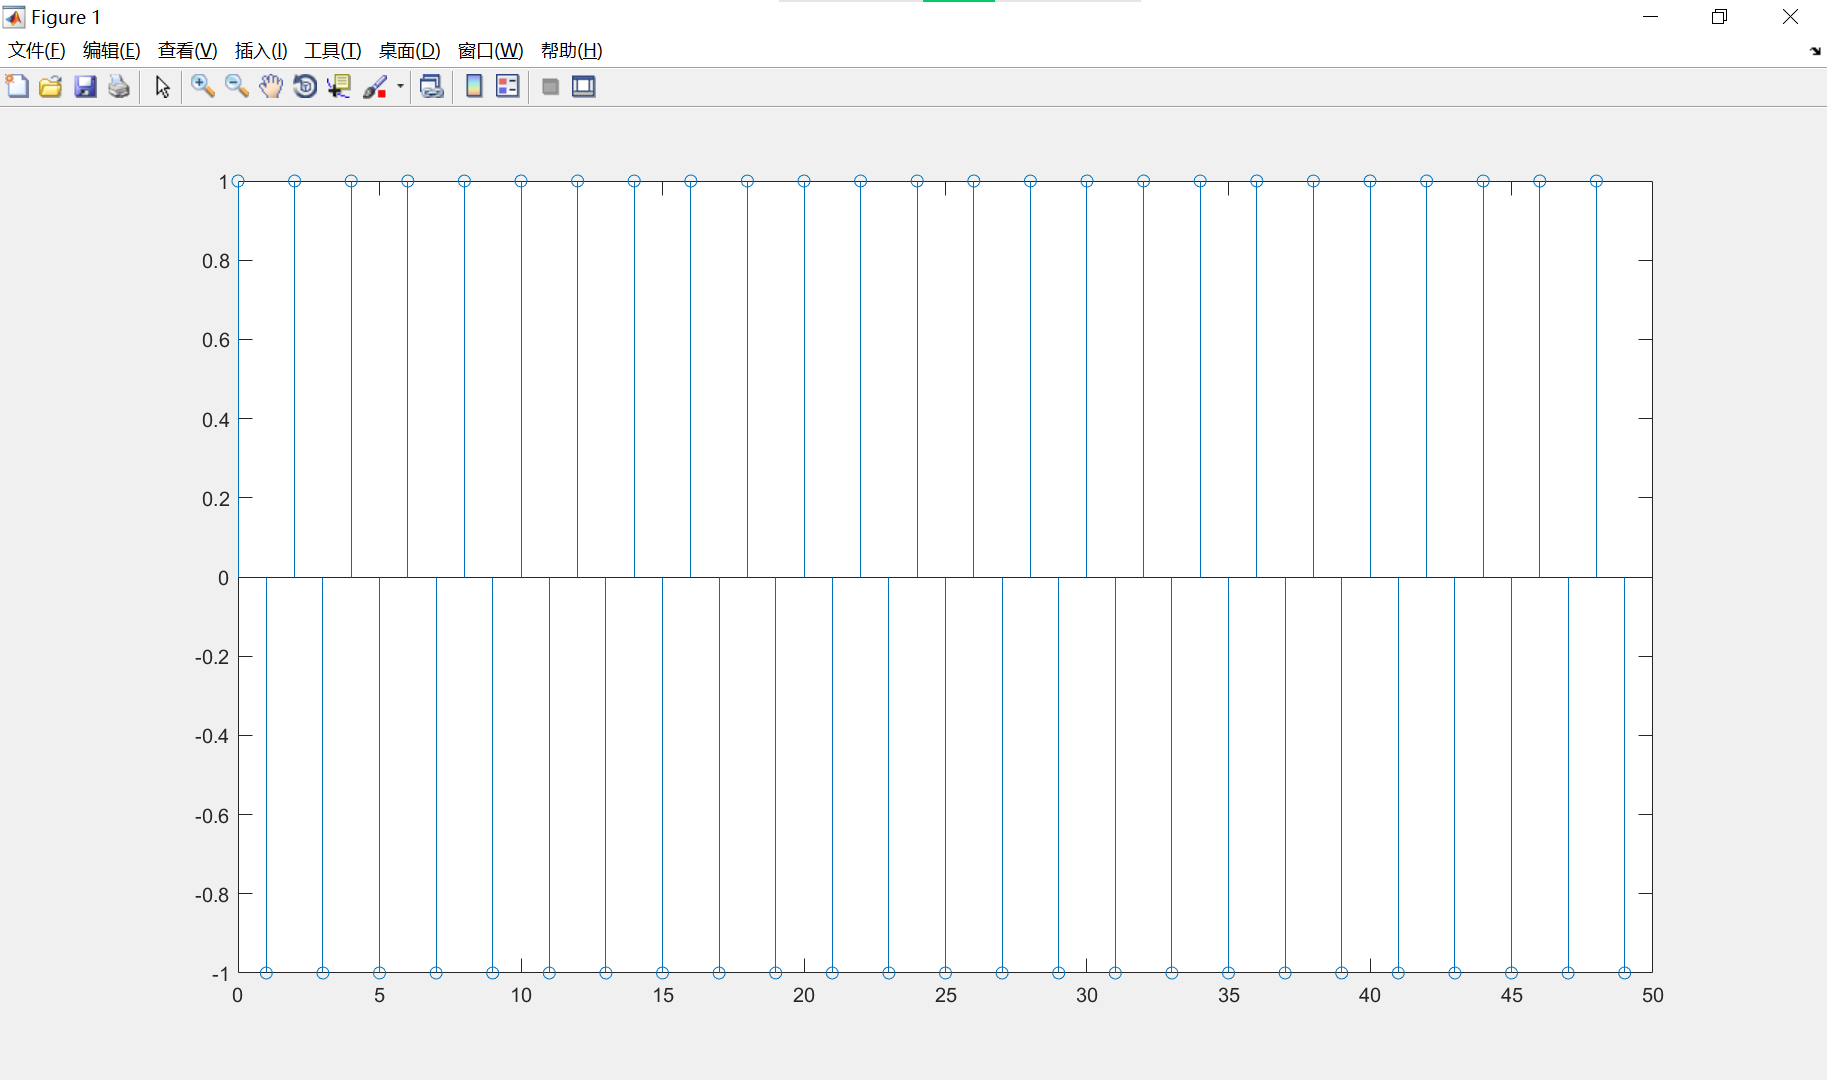The image size is (1827, 1080).
Task: Enable the Link Plot feature
Action: tap(431, 87)
